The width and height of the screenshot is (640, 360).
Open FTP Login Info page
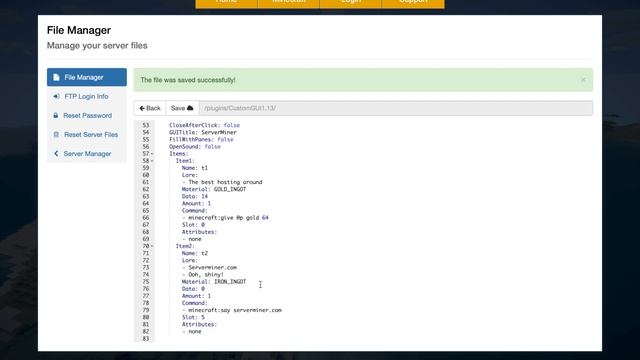click(87, 96)
